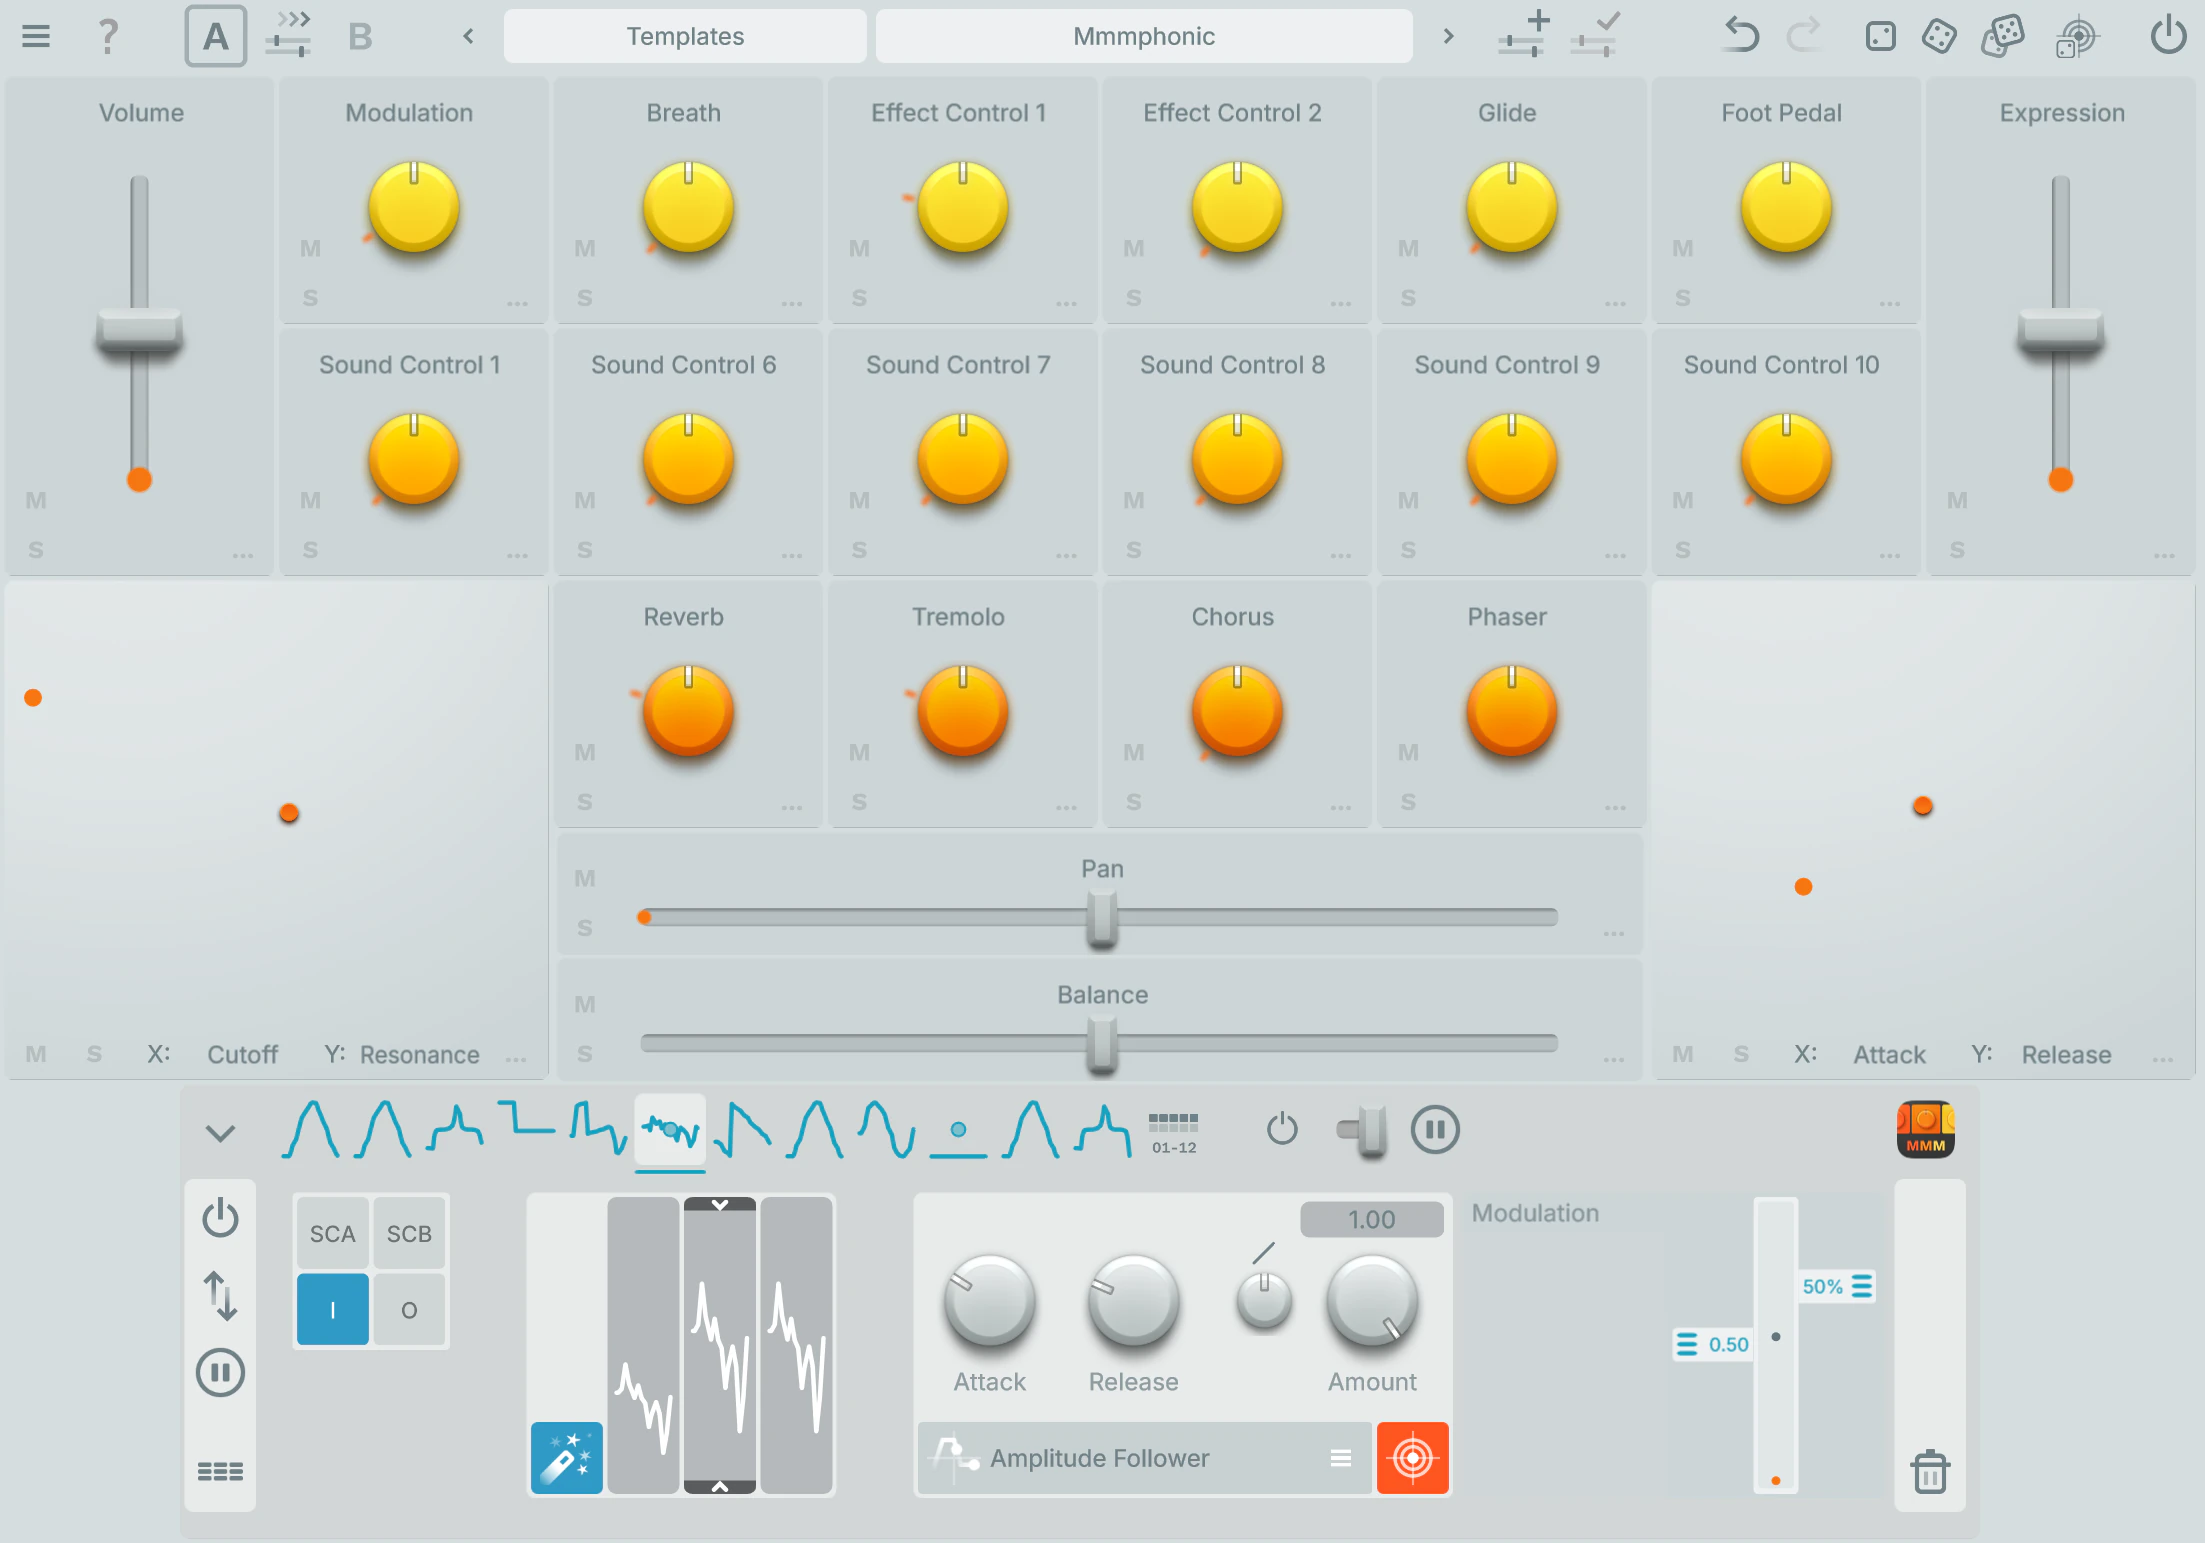Image resolution: width=2205 pixels, height=1543 pixels.
Task: Click the add control sliders icon
Action: click(1524, 35)
